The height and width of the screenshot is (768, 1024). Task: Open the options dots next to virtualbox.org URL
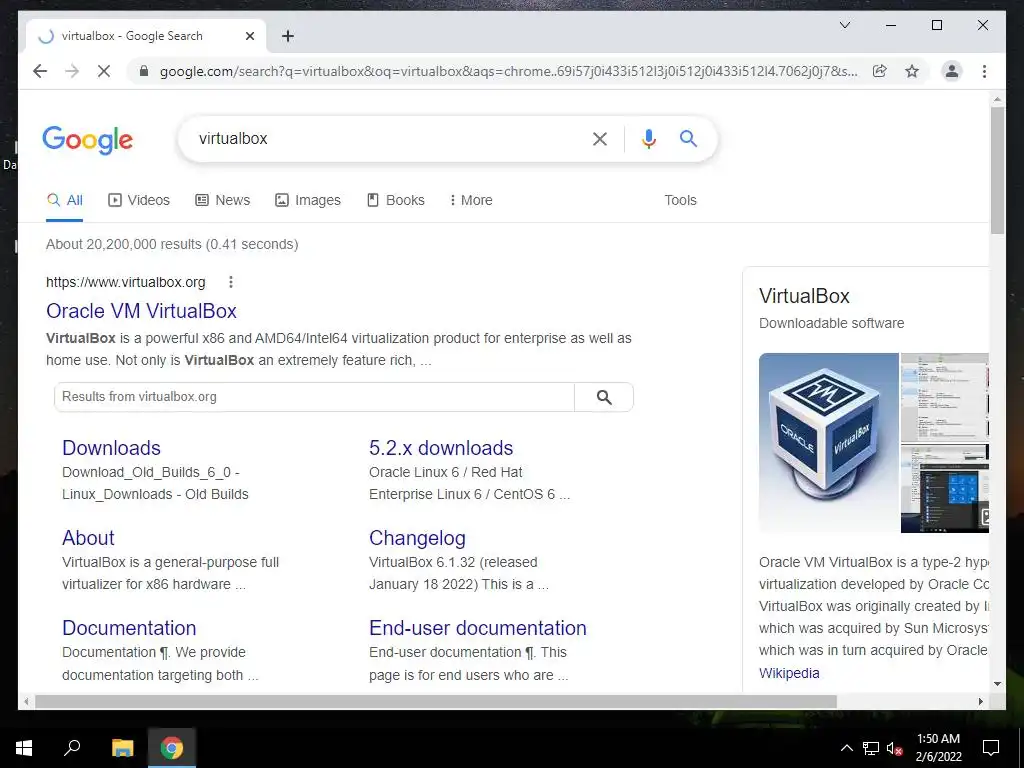[x=231, y=282]
